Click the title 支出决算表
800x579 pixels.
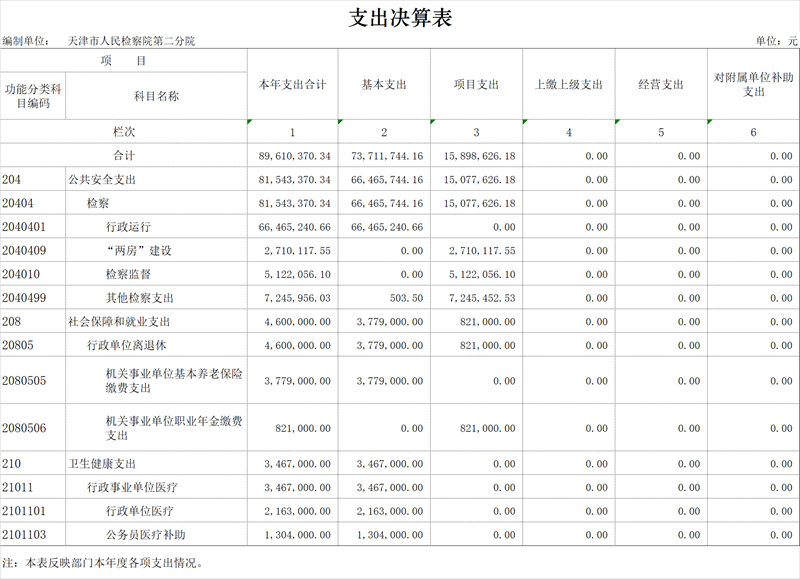tap(401, 18)
